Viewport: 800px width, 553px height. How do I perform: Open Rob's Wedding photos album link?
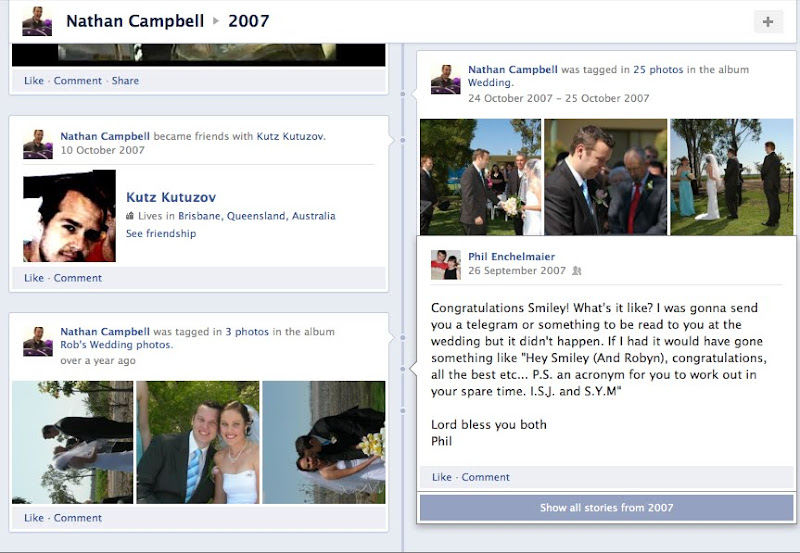pos(116,345)
